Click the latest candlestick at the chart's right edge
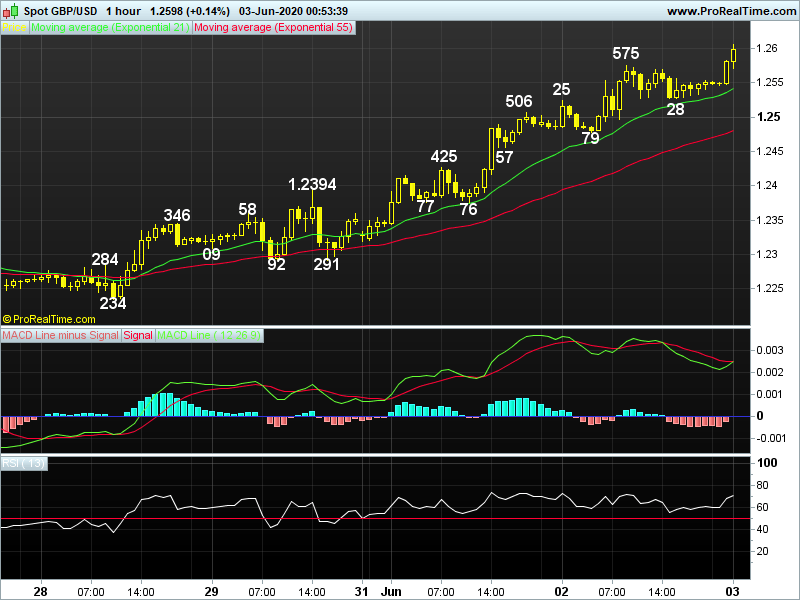 click(x=734, y=56)
